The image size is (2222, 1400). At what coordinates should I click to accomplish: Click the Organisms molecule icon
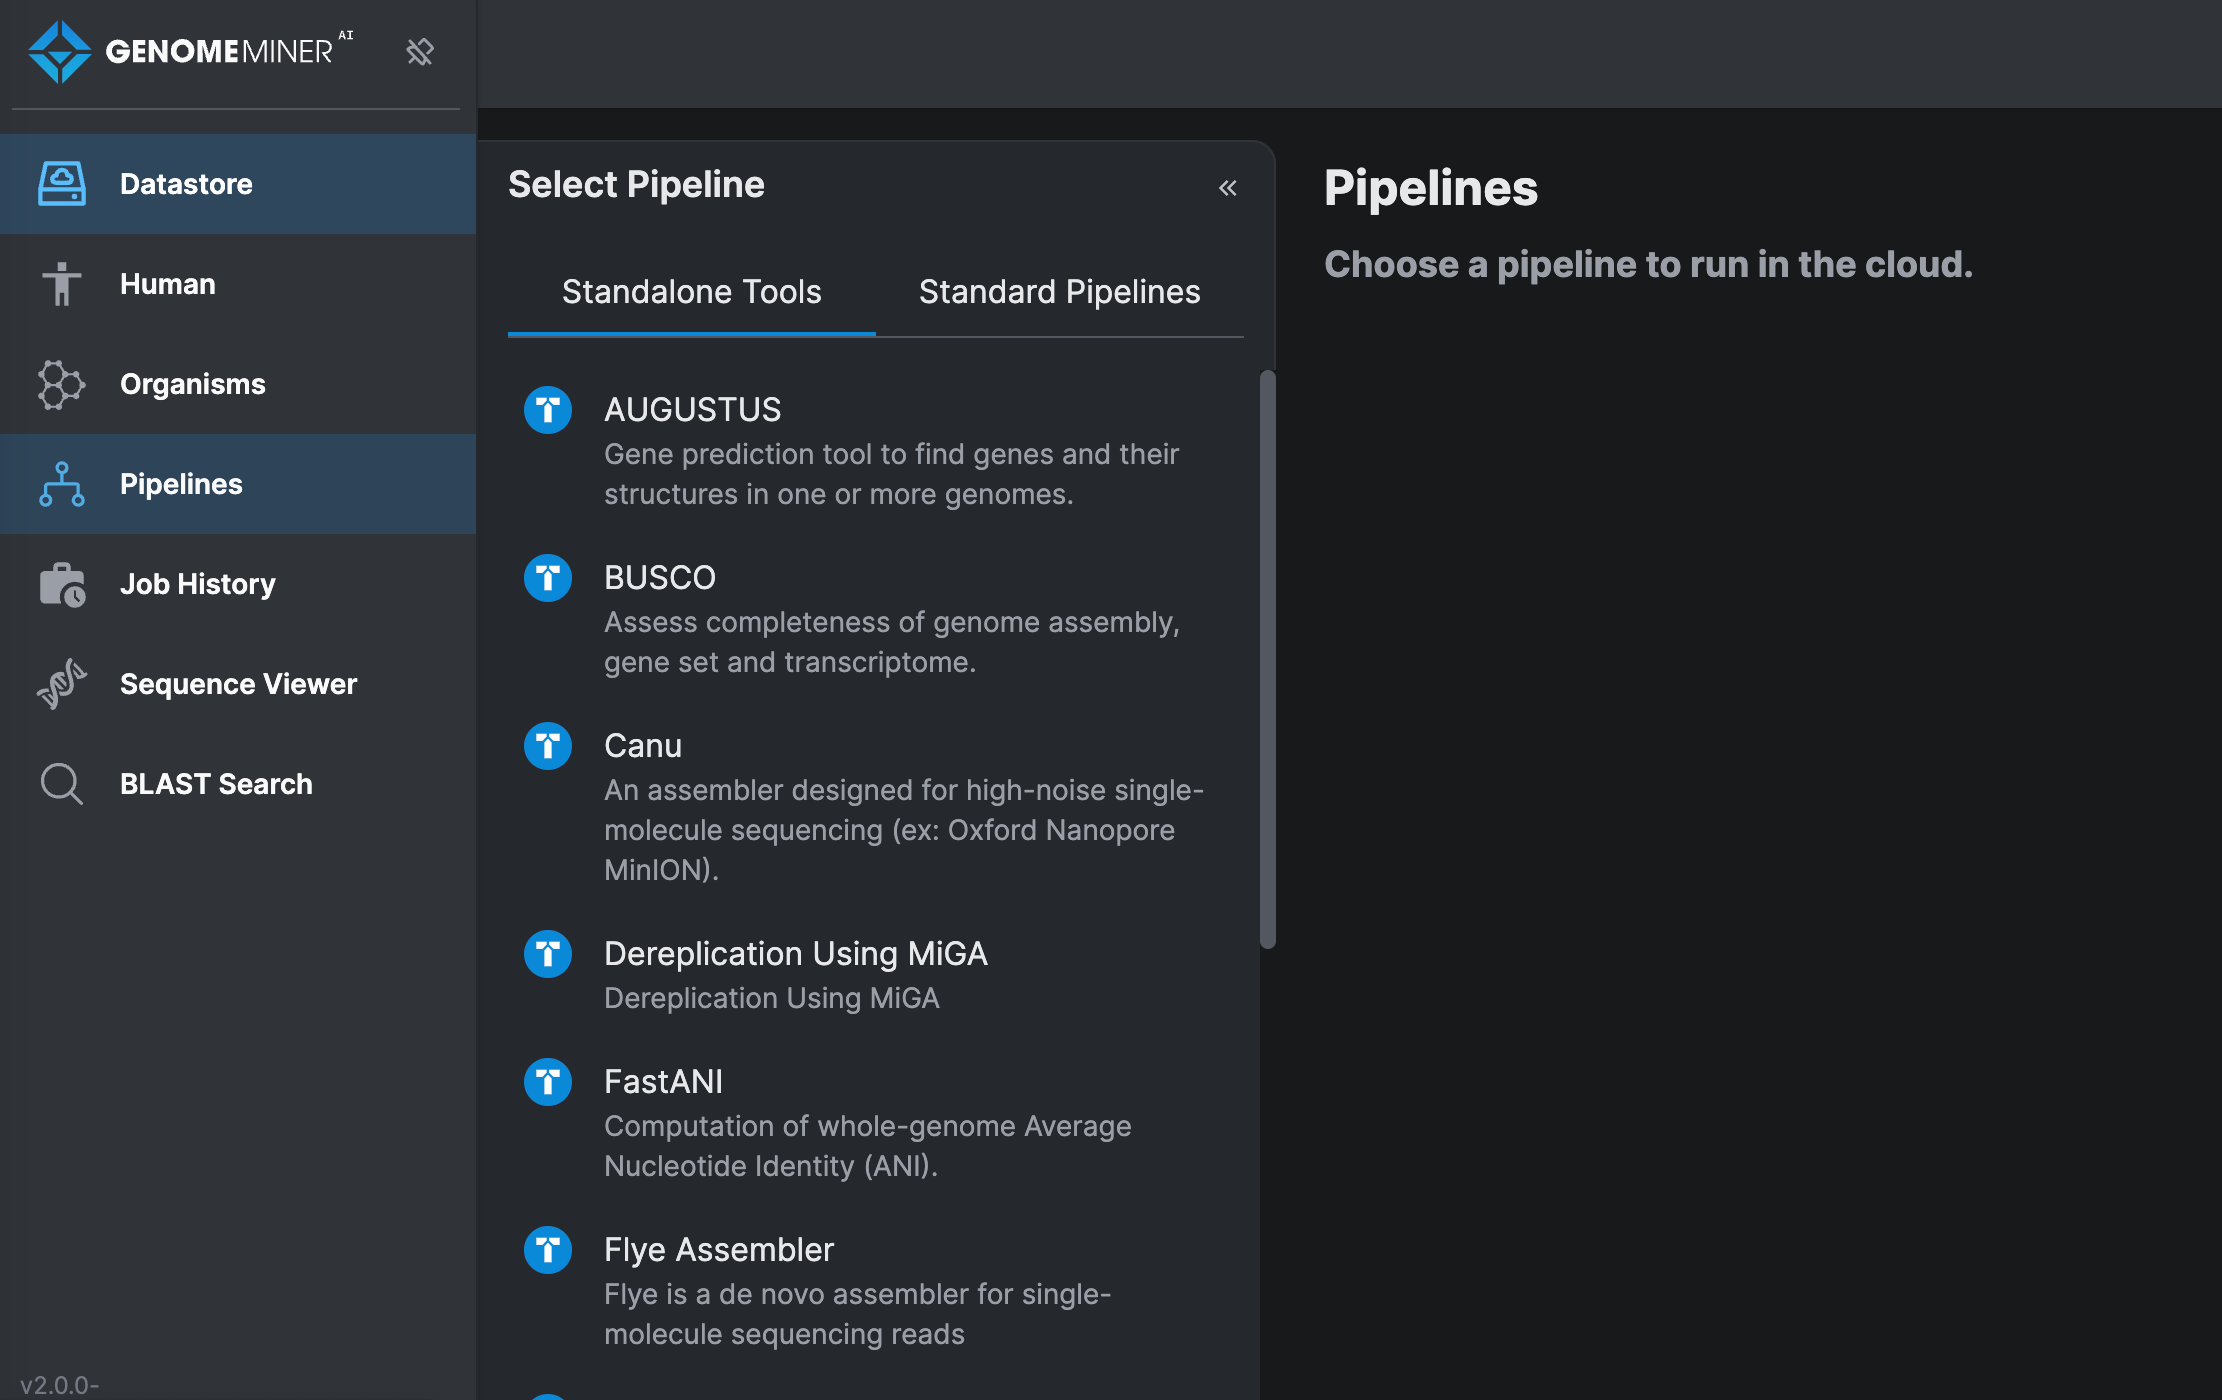click(x=62, y=384)
